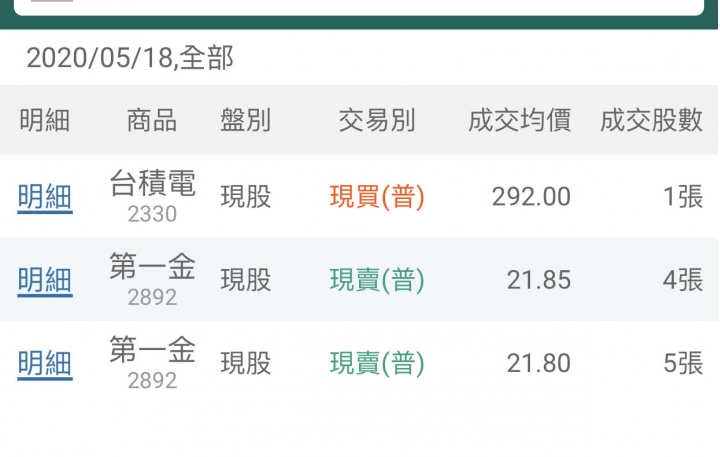
Task: Tap the 1張 share quantity
Action: click(x=683, y=197)
